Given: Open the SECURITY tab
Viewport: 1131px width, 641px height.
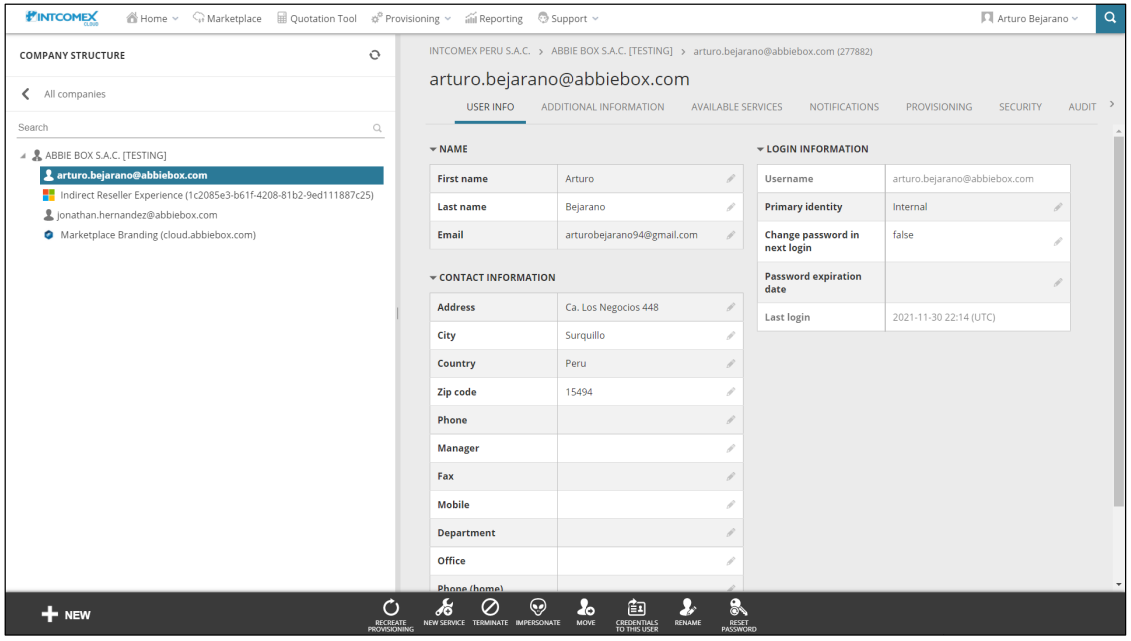Looking at the screenshot, I should tap(1020, 107).
